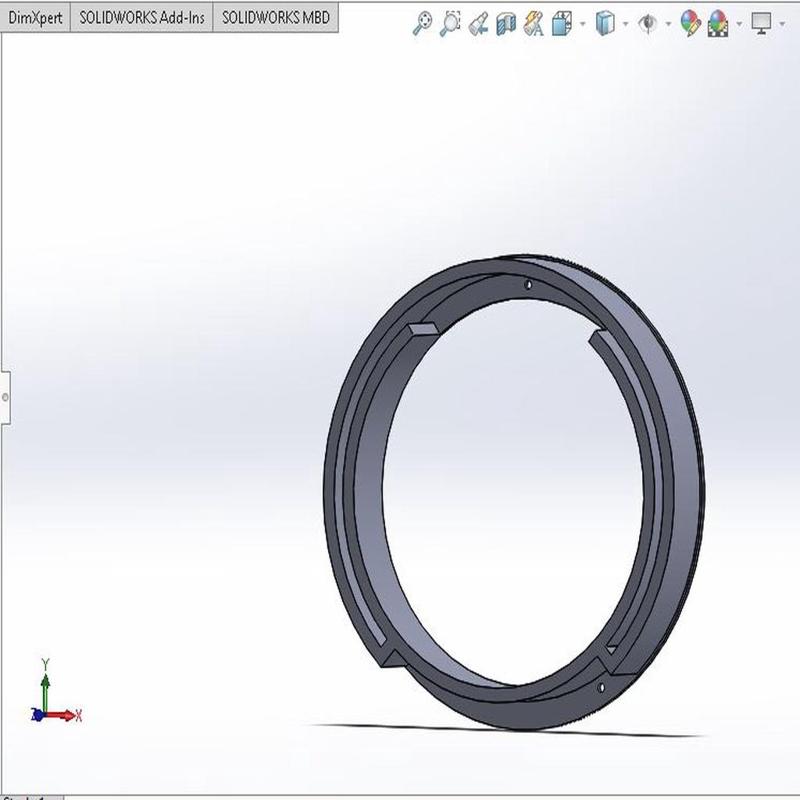
Task: Expand the Hide/Show Items dropdown arrow
Action: pos(668,24)
